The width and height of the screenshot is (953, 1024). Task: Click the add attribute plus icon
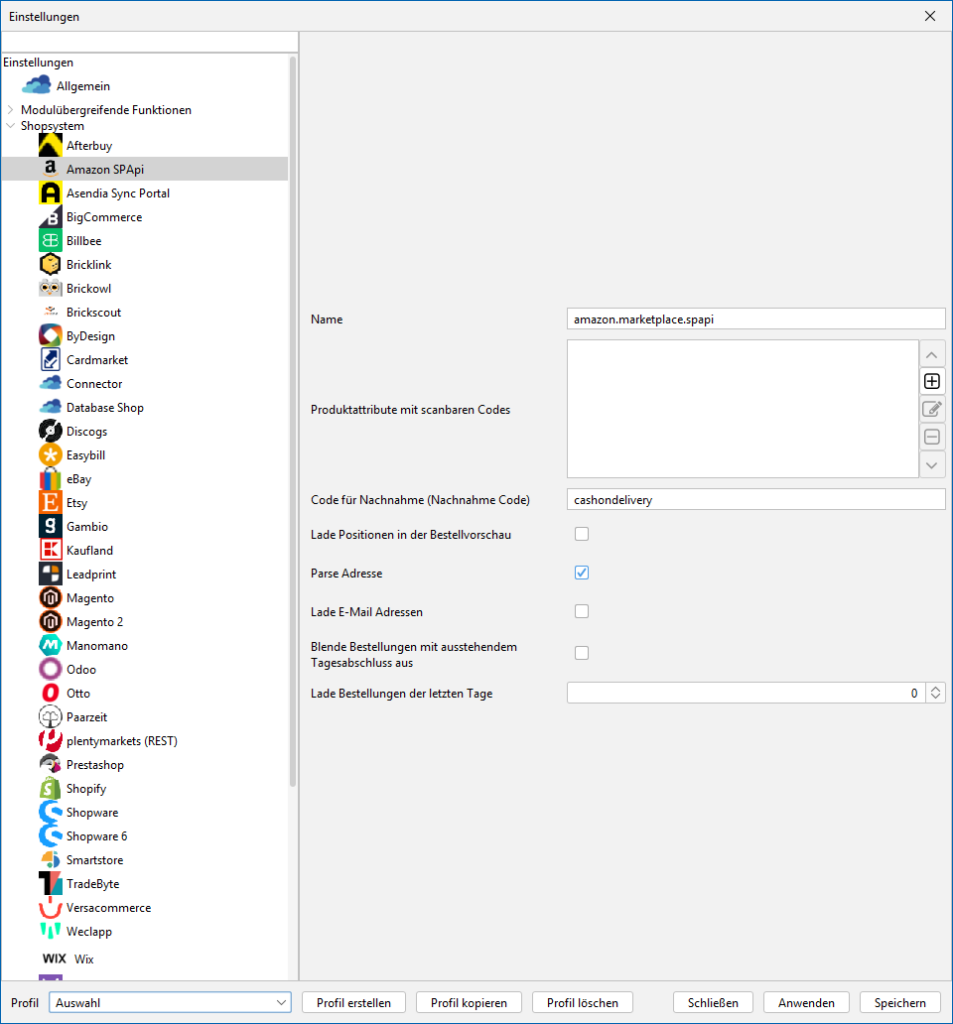[932, 381]
